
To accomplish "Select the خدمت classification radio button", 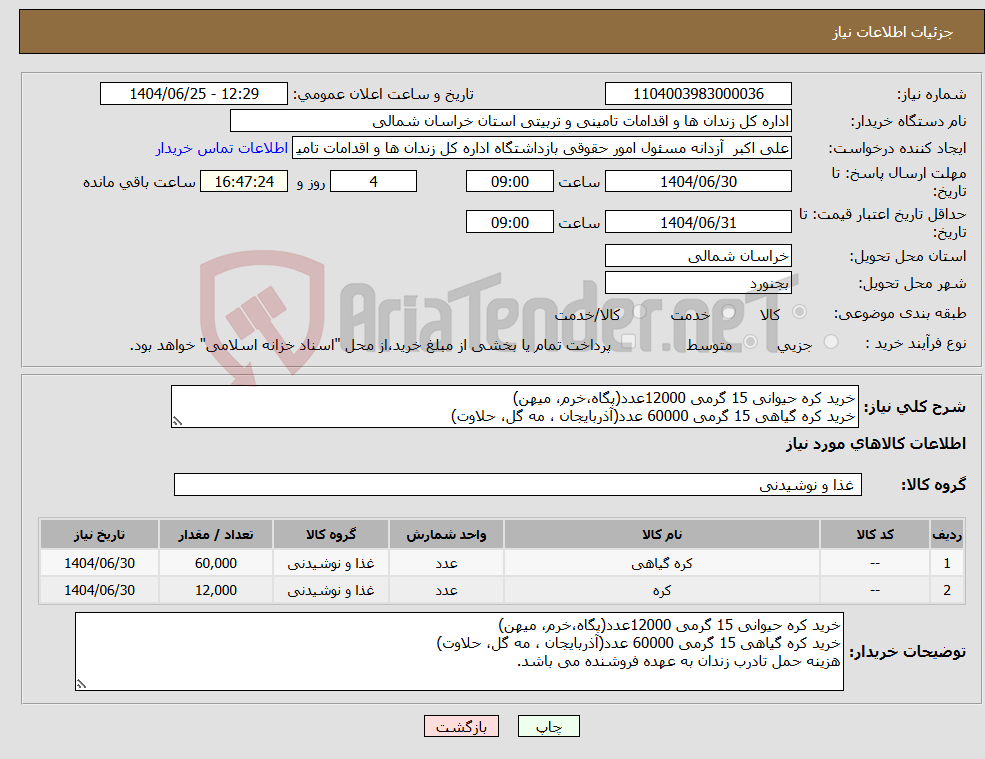I will 726,310.
